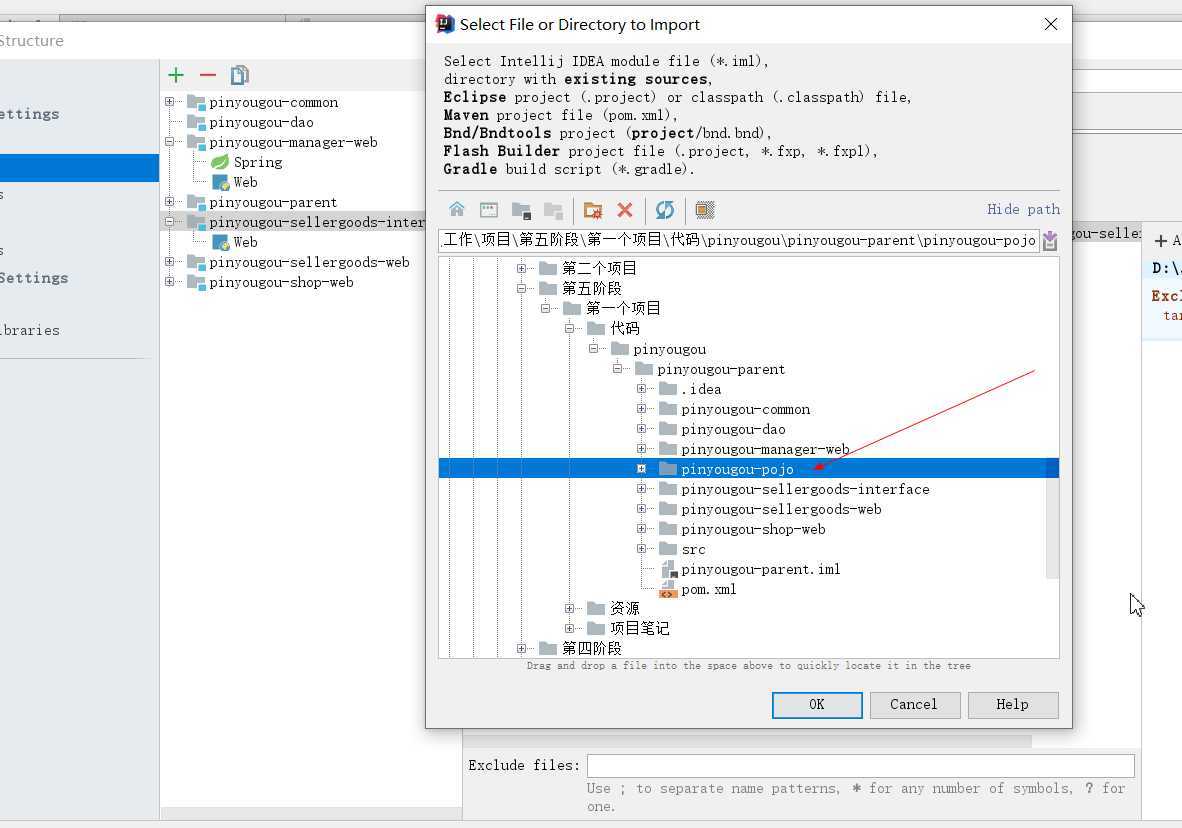Collapse the 第五阶段 folder
The height and width of the screenshot is (828, 1182).
521,288
